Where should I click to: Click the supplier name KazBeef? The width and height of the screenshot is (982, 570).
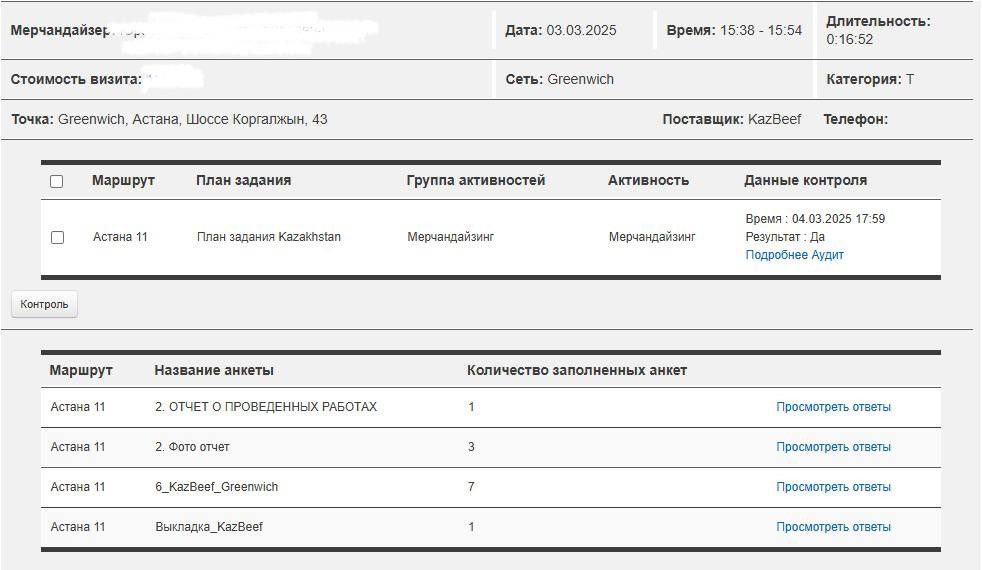[774, 119]
